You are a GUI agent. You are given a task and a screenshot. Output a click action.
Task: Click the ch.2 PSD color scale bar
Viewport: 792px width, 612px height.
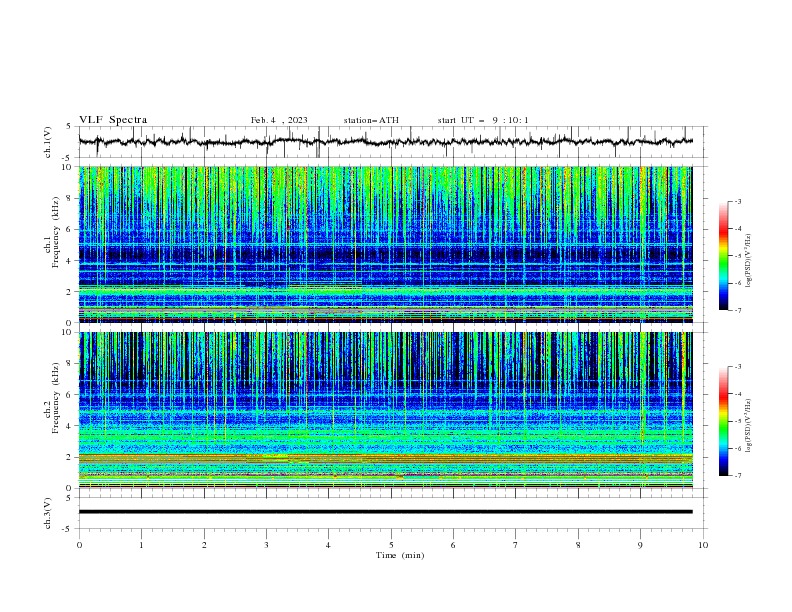click(x=723, y=421)
